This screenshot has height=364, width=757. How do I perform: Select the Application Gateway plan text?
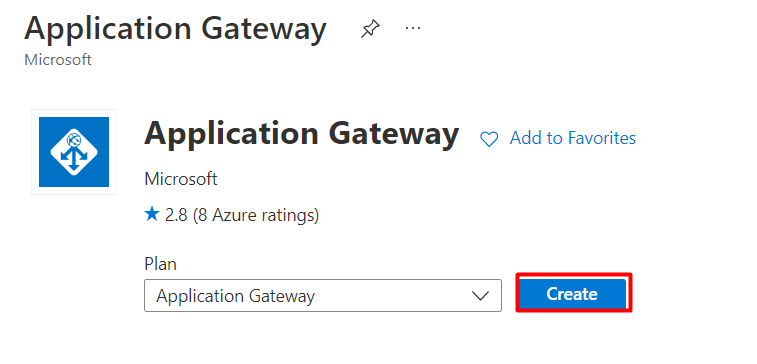[x=236, y=295]
